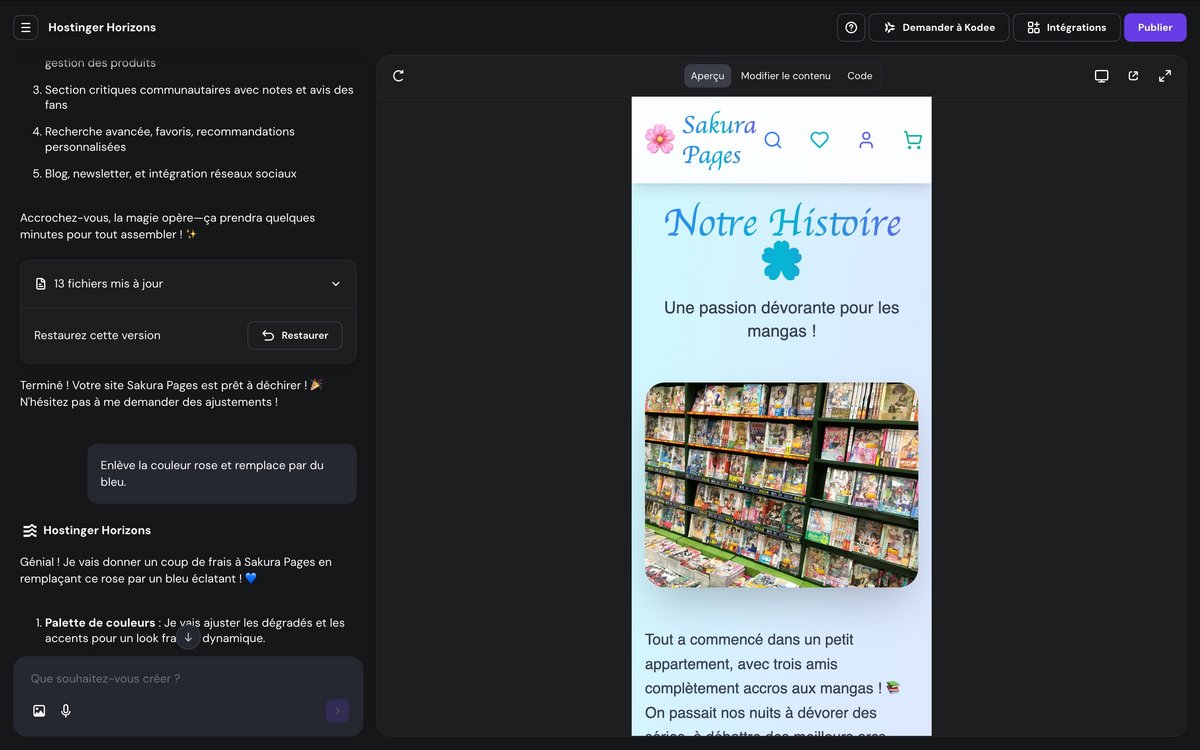The image size is (1200, 750).
Task: Click the search icon in Sakura Pages
Action: click(773, 140)
